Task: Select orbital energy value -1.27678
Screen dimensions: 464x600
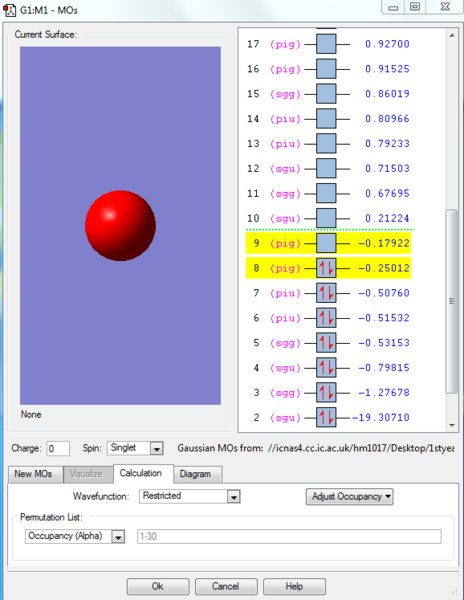Action: (x=384, y=393)
